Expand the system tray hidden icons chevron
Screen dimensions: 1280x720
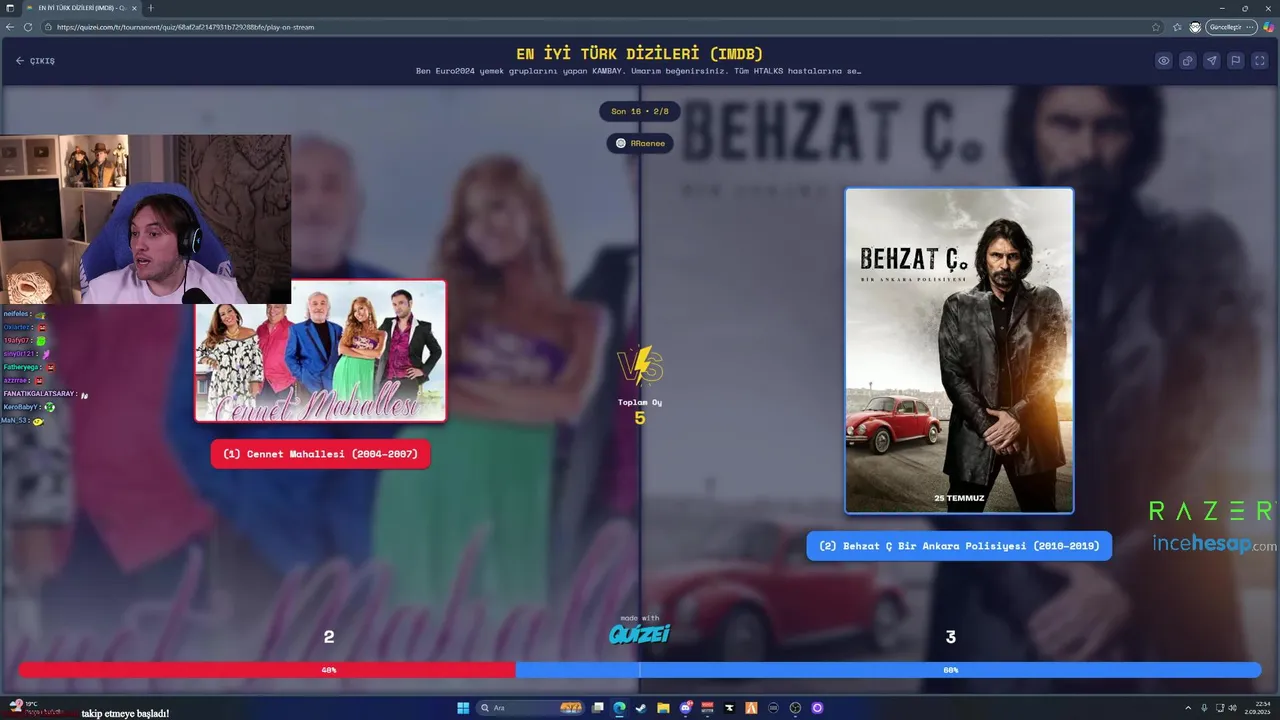[x=1187, y=708]
